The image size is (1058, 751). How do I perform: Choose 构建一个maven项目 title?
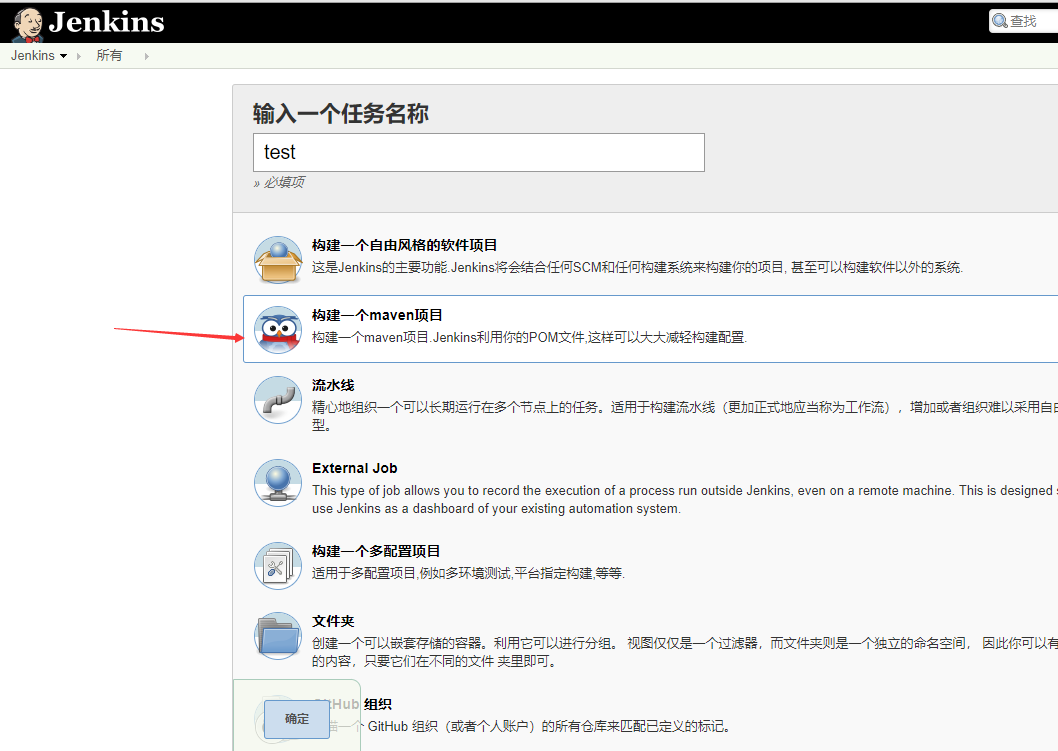pyautogui.click(x=377, y=315)
